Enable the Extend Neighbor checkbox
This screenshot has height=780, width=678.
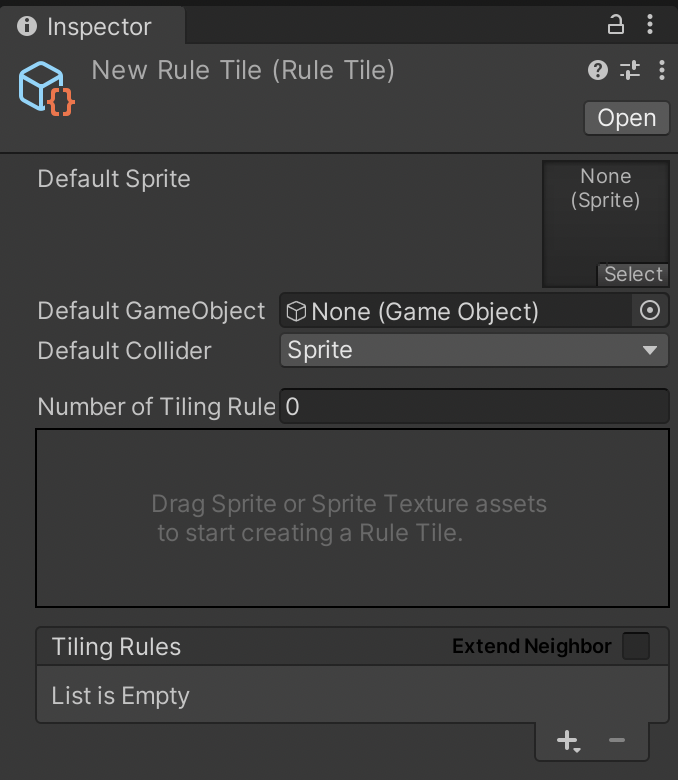click(x=636, y=646)
